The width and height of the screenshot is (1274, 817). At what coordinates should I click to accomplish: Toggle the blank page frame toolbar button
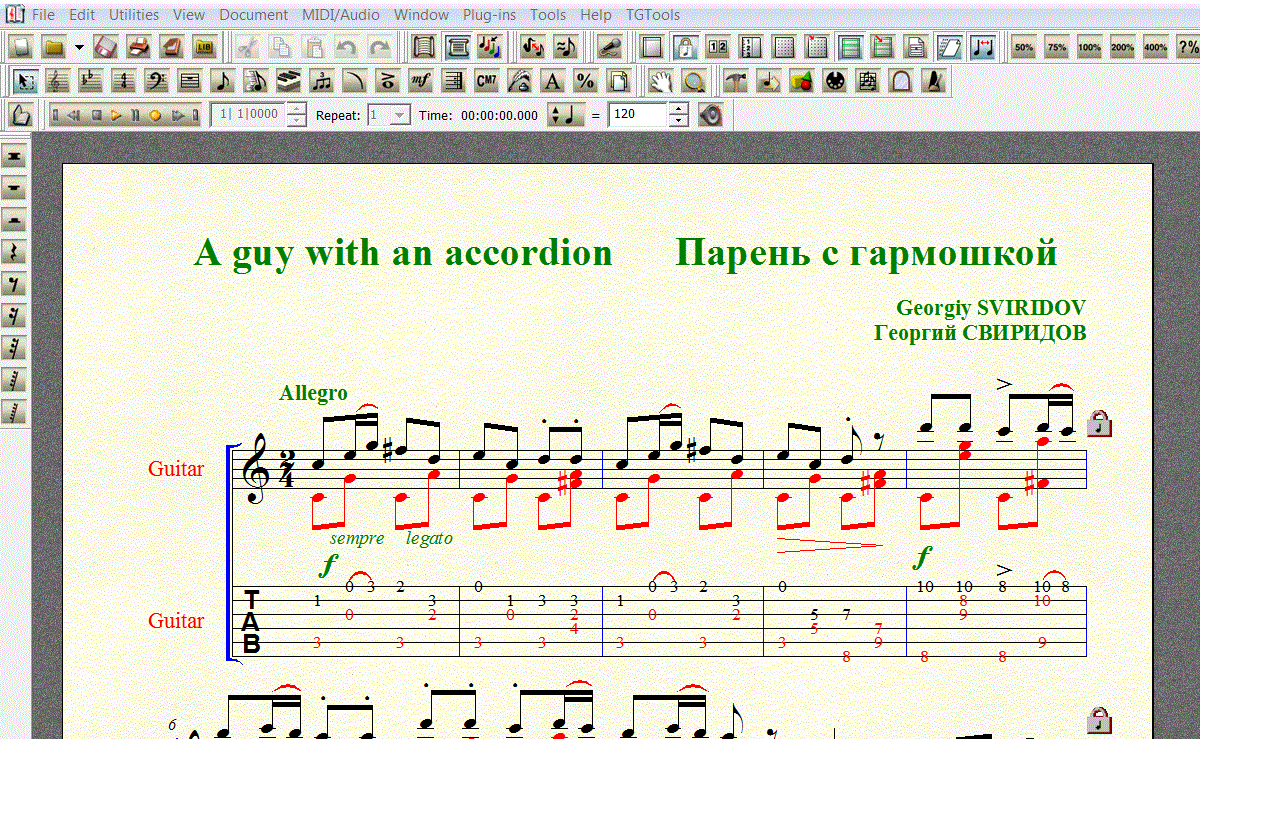tap(652, 47)
